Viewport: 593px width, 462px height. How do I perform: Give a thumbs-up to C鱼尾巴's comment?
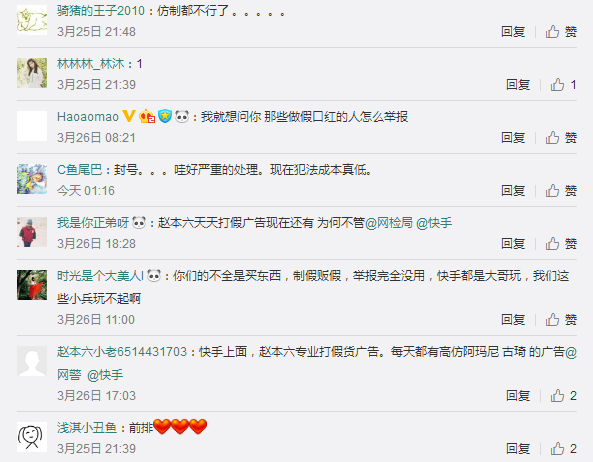[561, 191]
